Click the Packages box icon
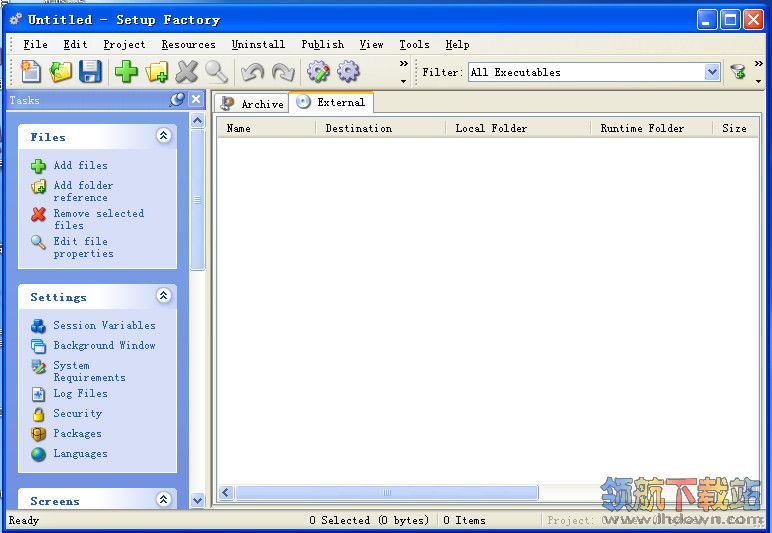 [38, 434]
